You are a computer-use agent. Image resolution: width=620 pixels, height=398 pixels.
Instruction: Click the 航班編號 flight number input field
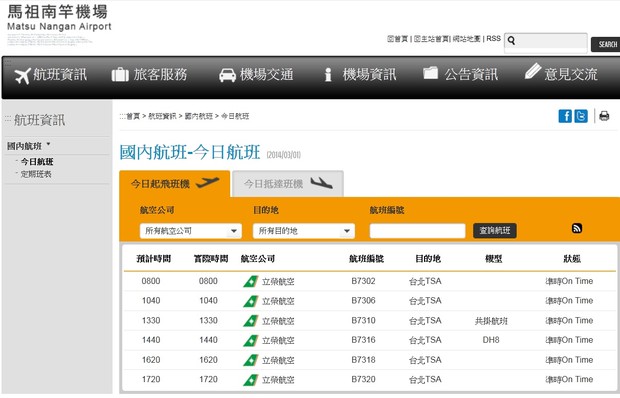click(x=418, y=231)
